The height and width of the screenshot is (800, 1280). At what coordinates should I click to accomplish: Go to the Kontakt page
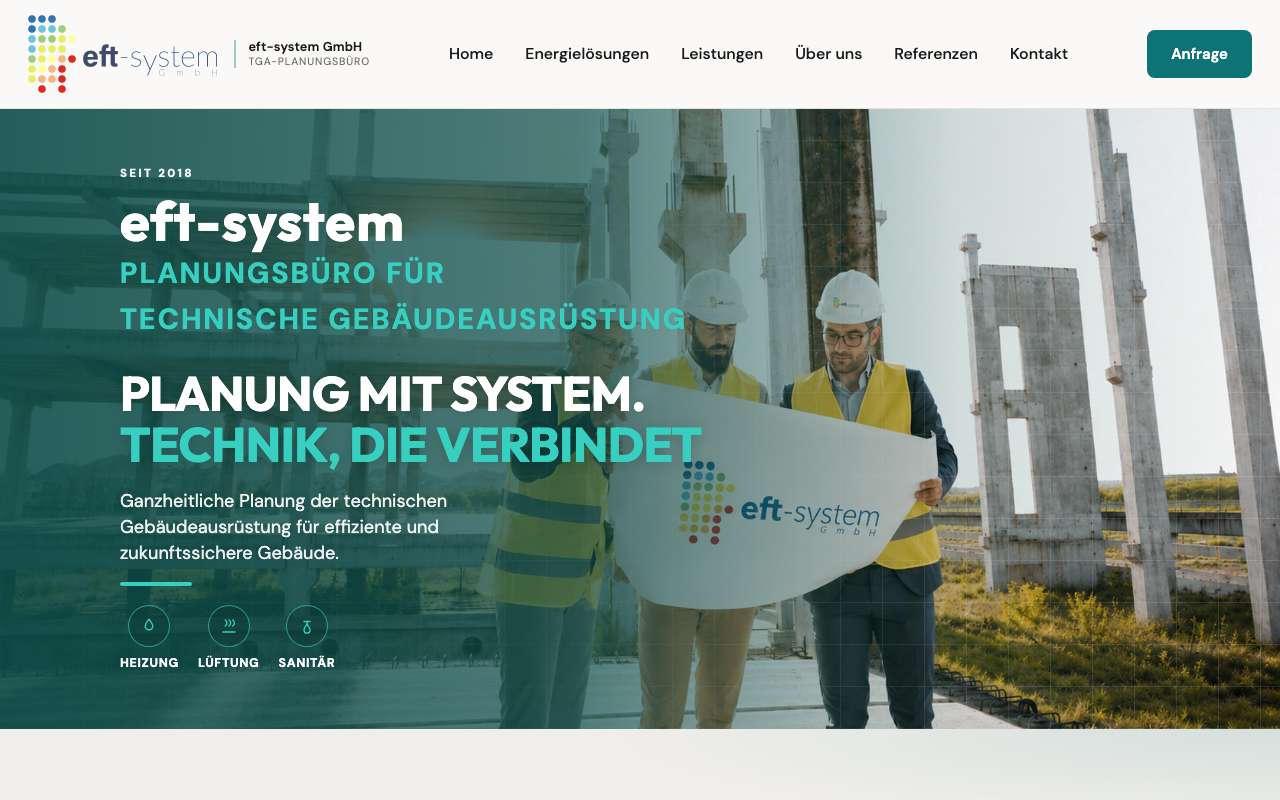point(1039,54)
